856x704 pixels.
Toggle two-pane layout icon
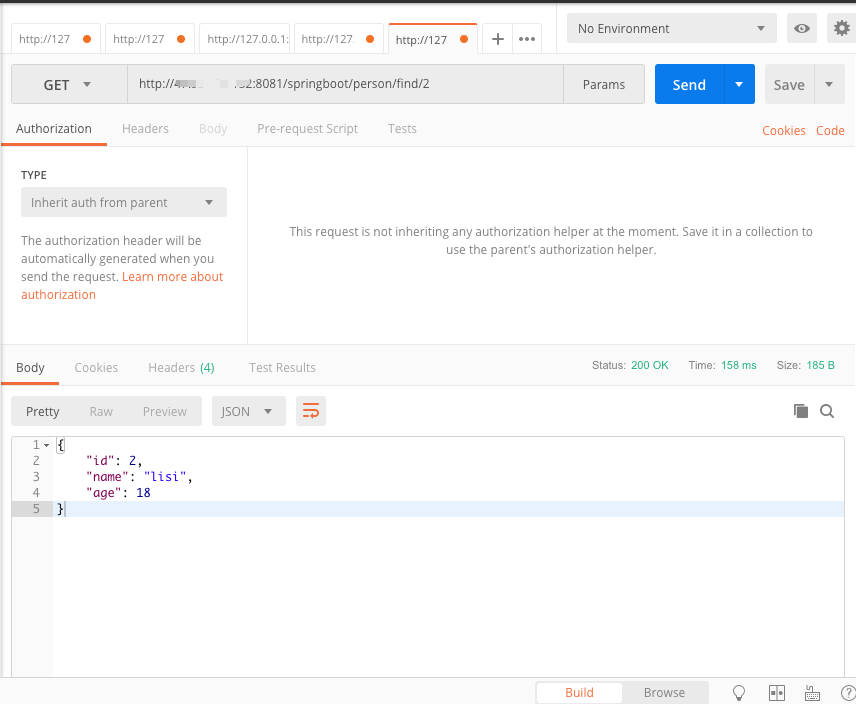(x=776, y=693)
